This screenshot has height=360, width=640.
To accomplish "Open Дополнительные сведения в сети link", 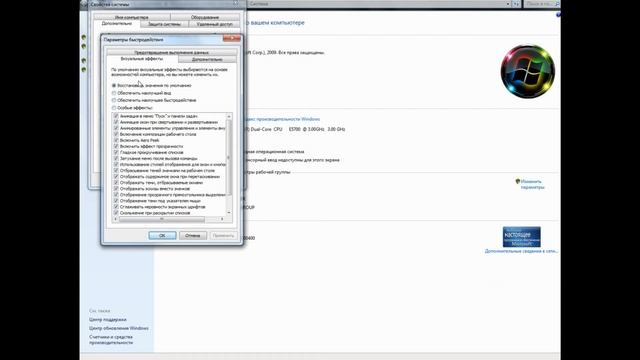I will [521, 251].
